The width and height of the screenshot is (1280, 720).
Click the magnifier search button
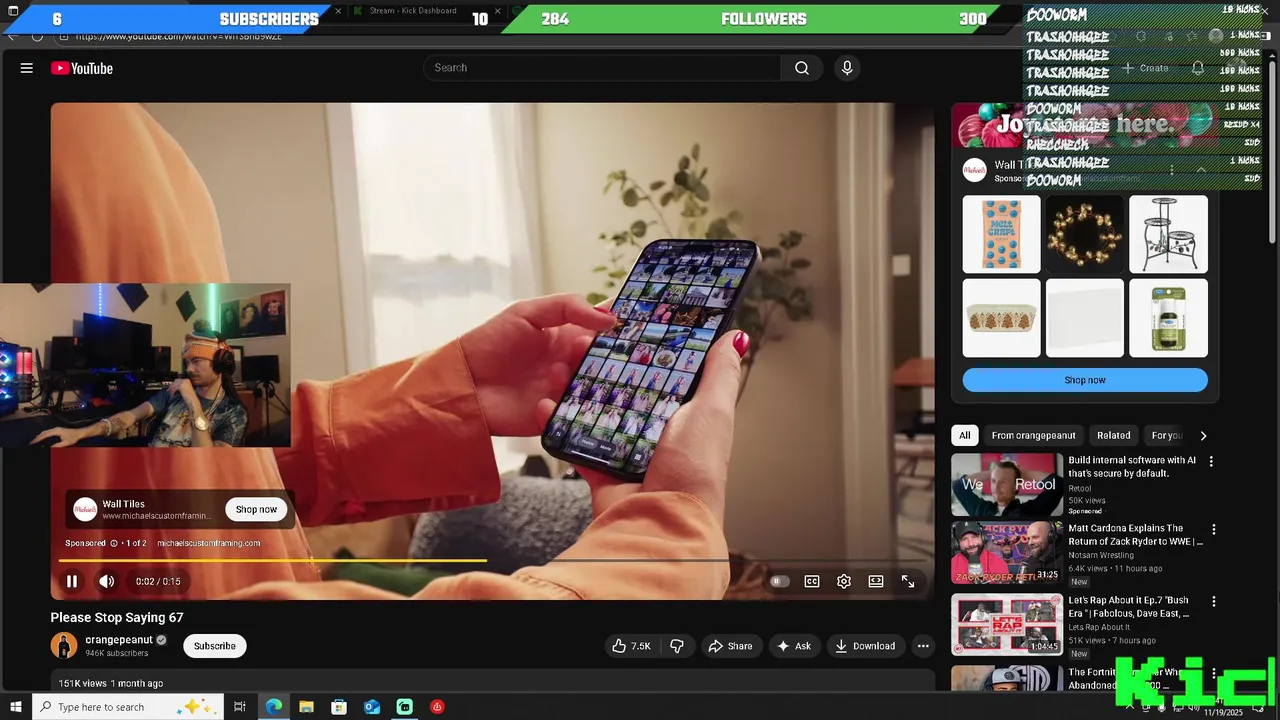tap(802, 68)
